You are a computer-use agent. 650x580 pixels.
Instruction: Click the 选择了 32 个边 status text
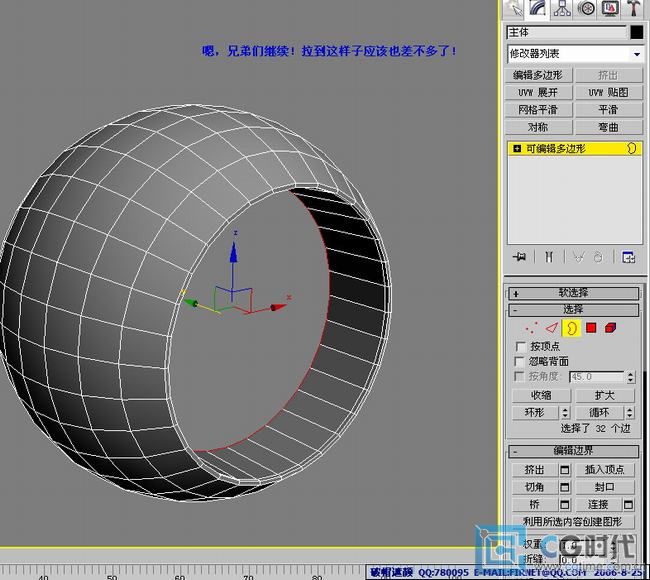[595, 428]
